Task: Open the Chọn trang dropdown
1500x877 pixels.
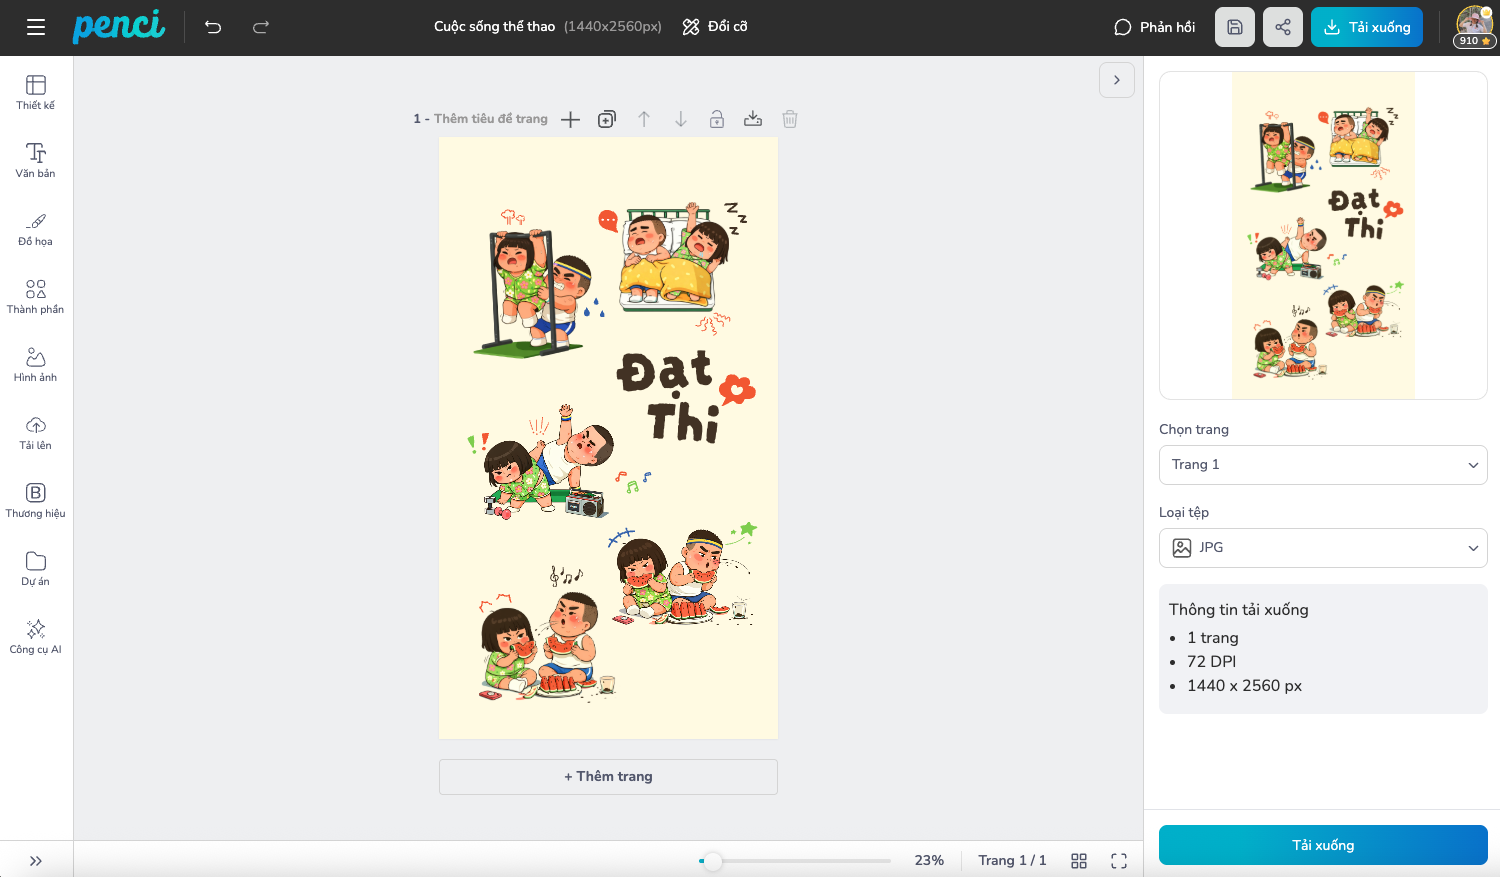Action: (1322, 464)
